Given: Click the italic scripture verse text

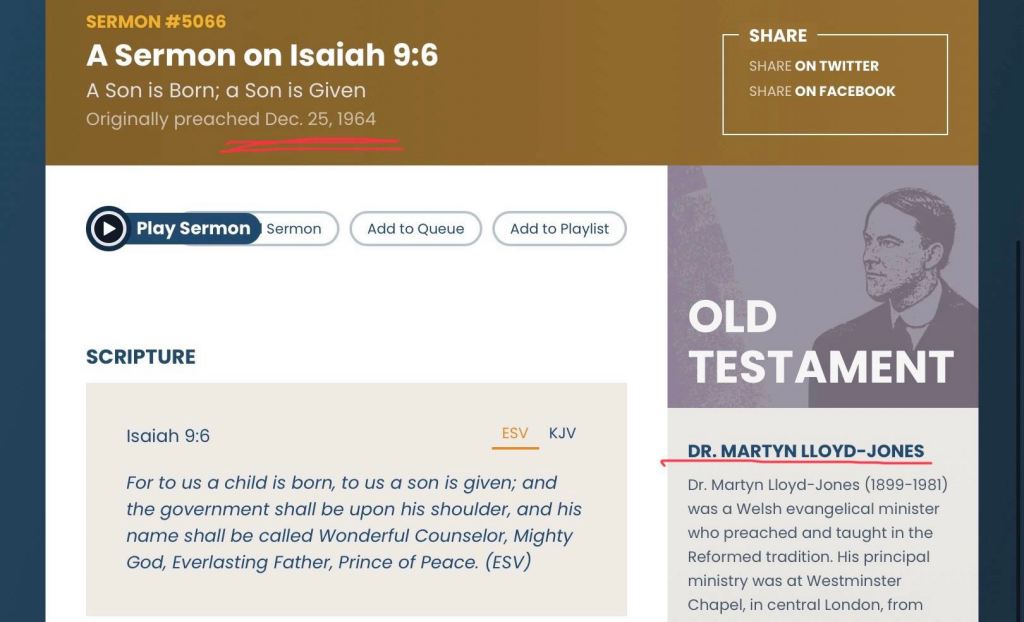Looking at the screenshot, I should point(353,522).
